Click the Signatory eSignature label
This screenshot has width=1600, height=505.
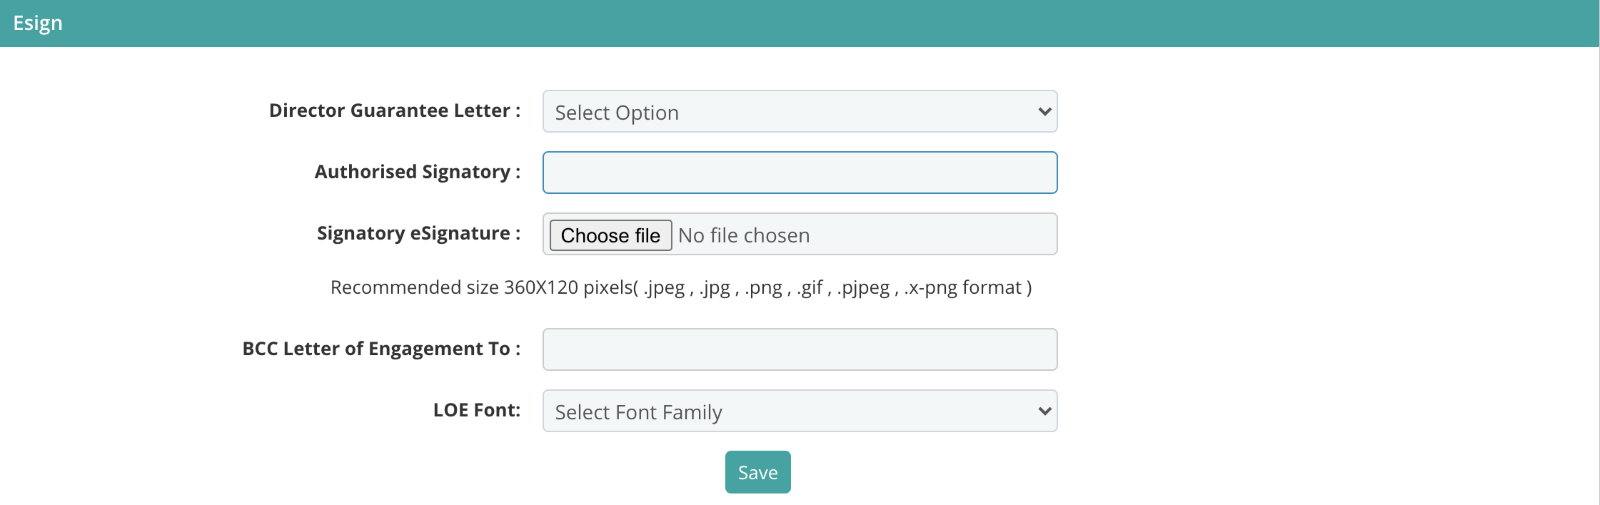pyautogui.click(x=418, y=233)
